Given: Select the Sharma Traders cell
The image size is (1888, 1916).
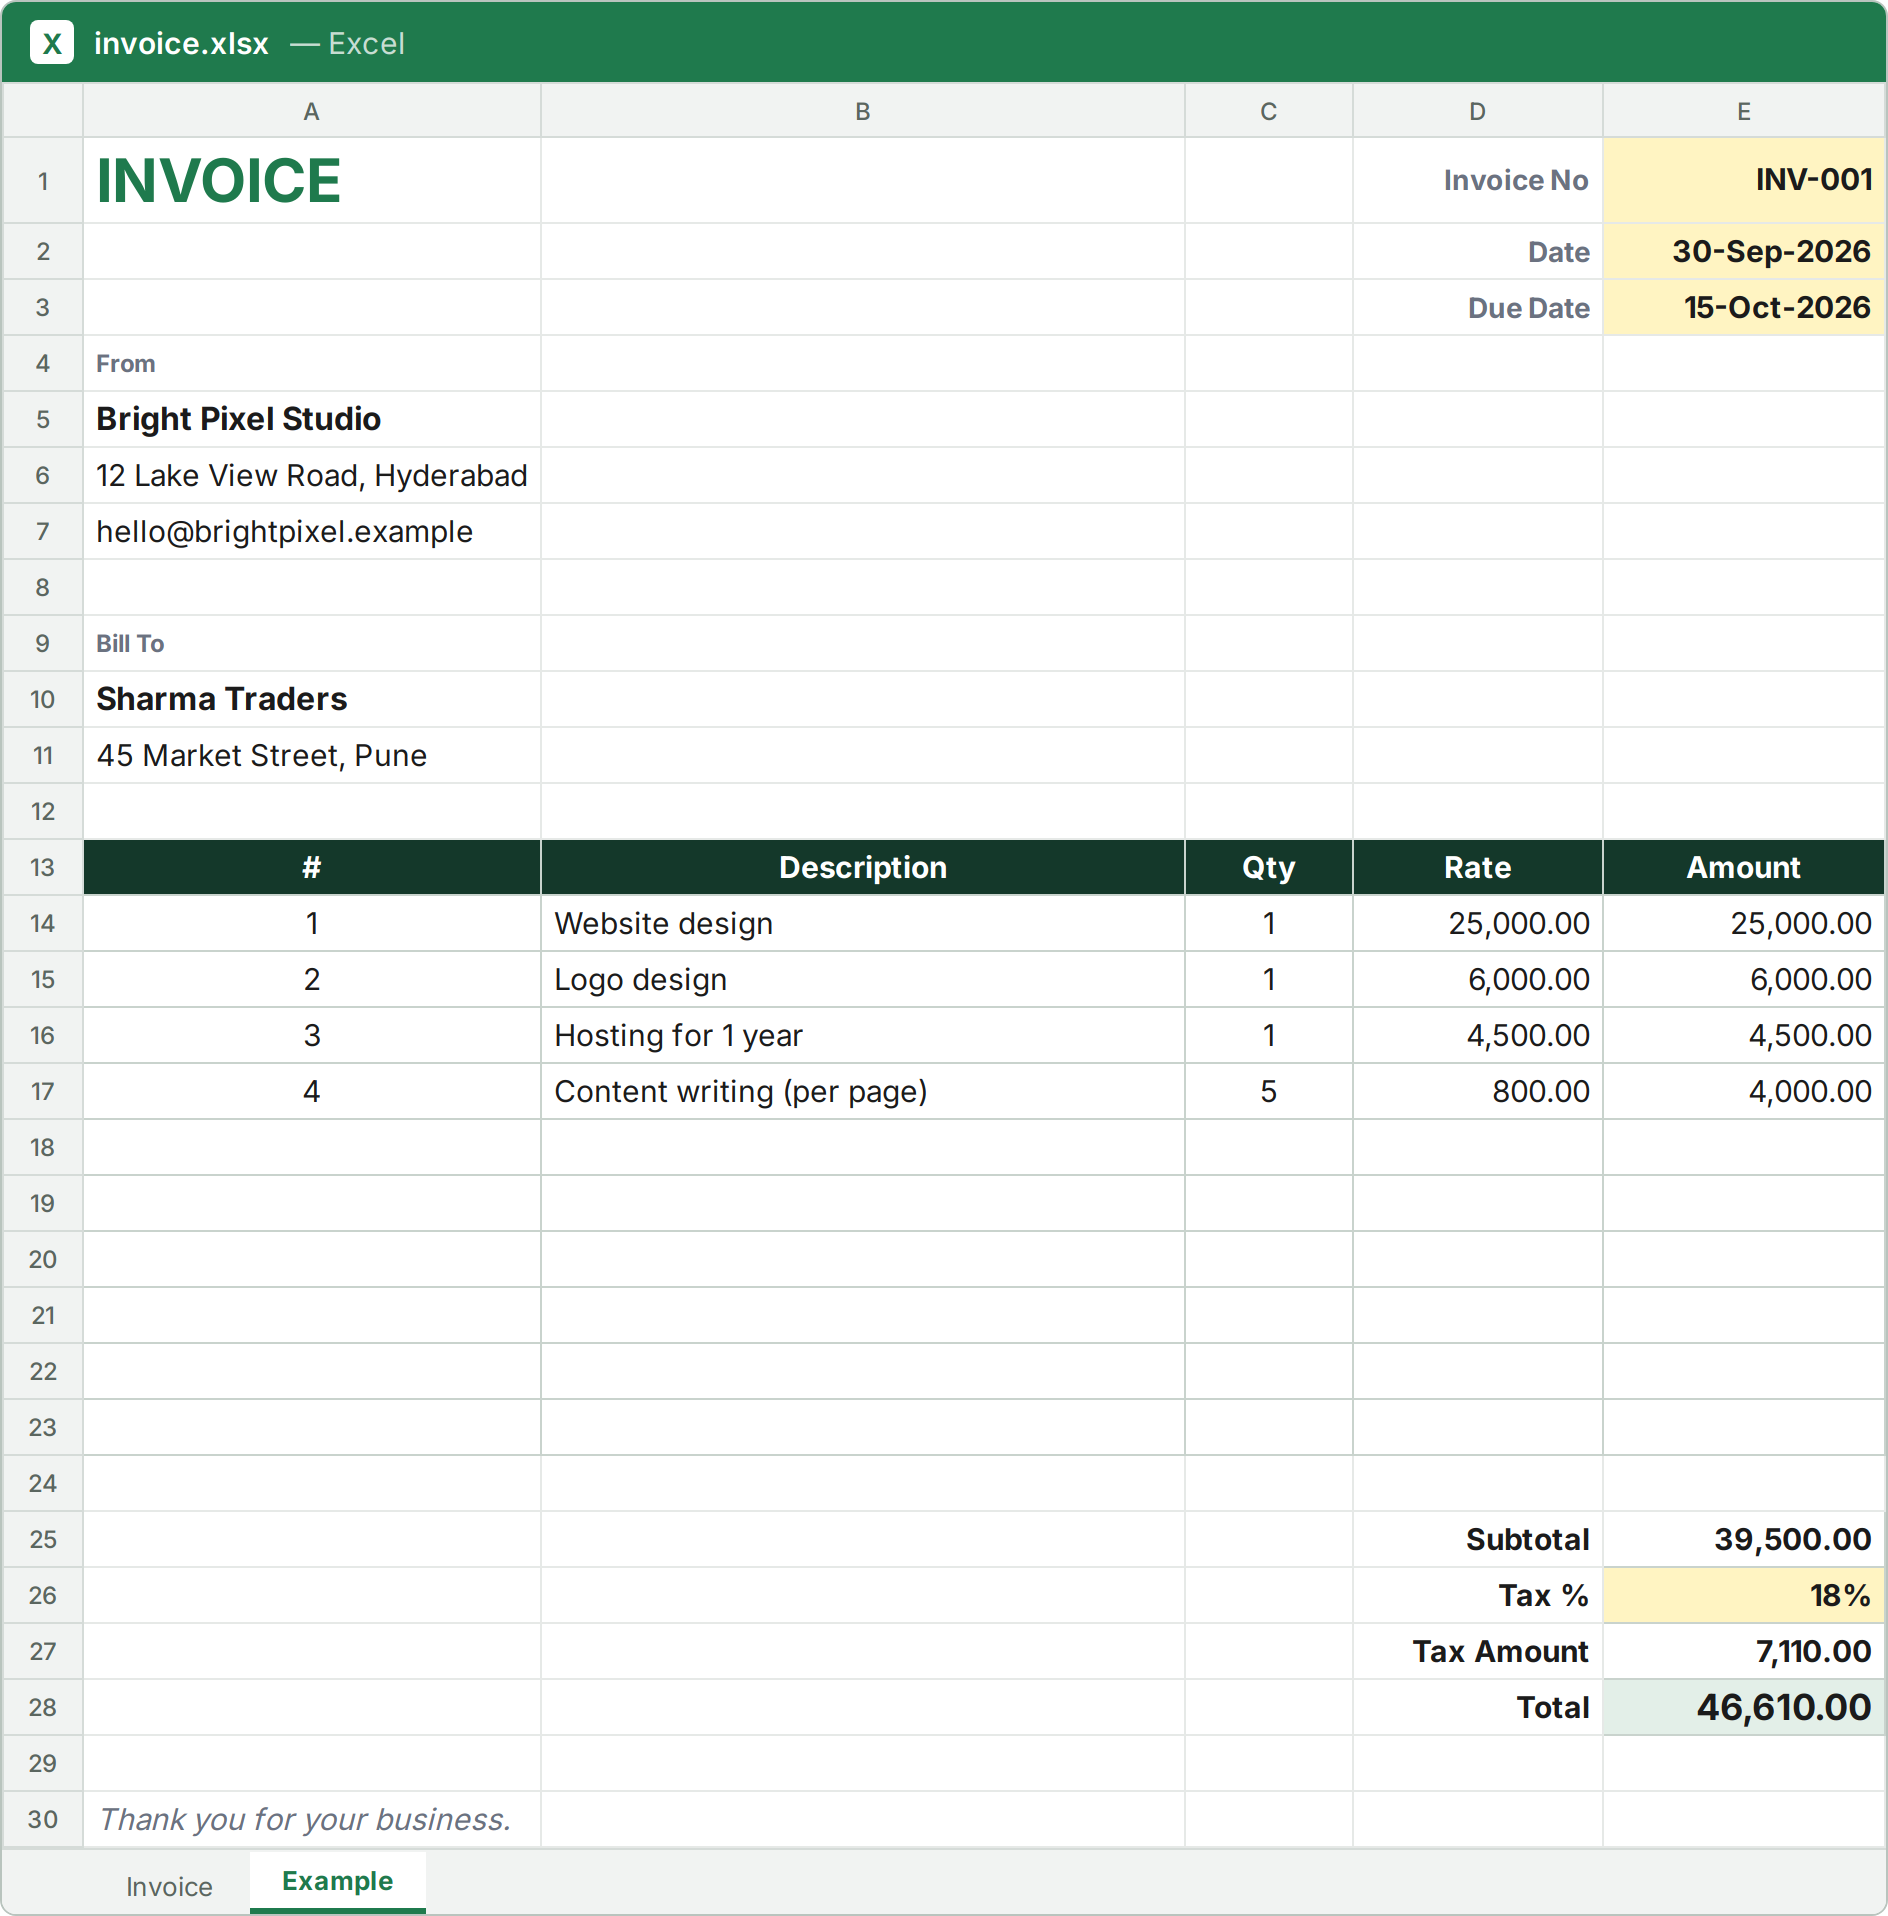Looking at the screenshot, I should click(312, 699).
